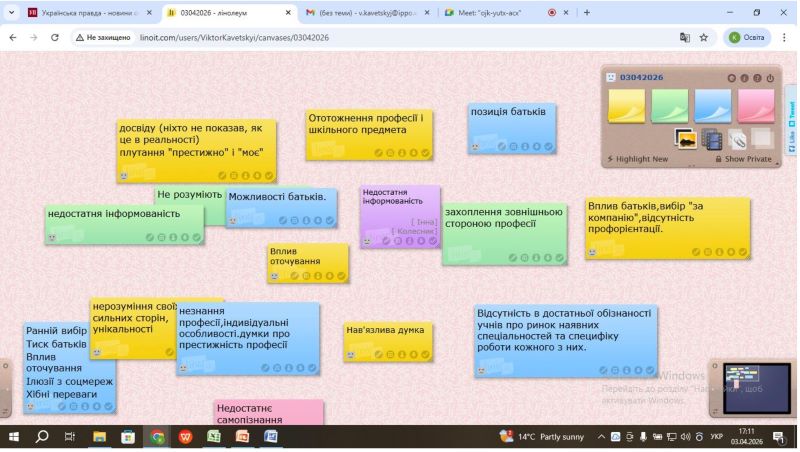This screenshot has height=452, width=800.
Task: Add a photo using the picture icon in the palette
Action: 686,139
